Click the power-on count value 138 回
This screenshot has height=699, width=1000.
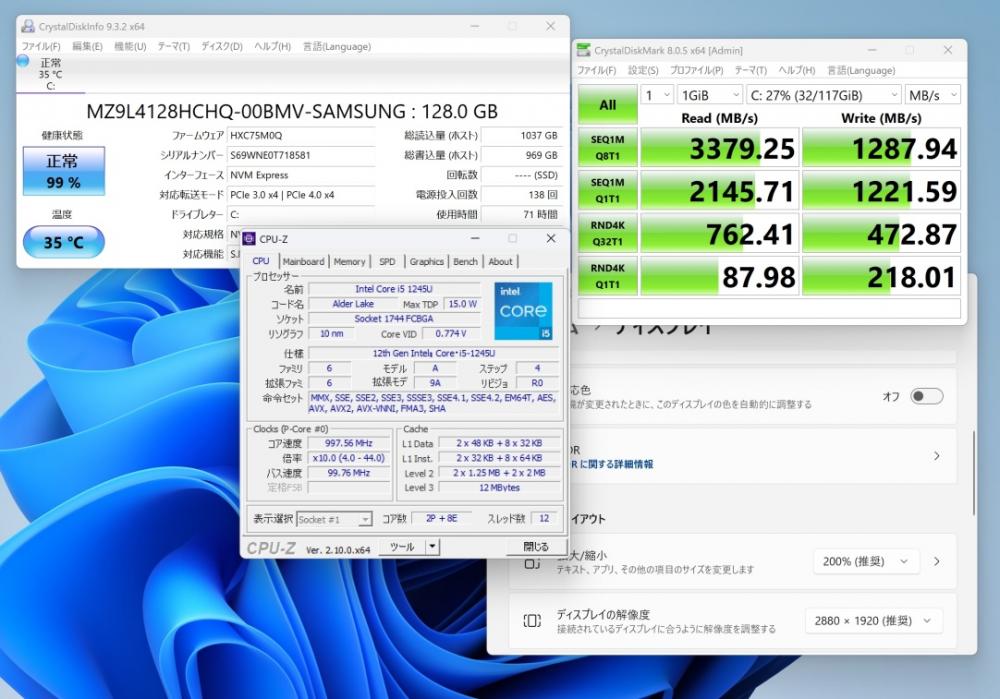point(522,195)
